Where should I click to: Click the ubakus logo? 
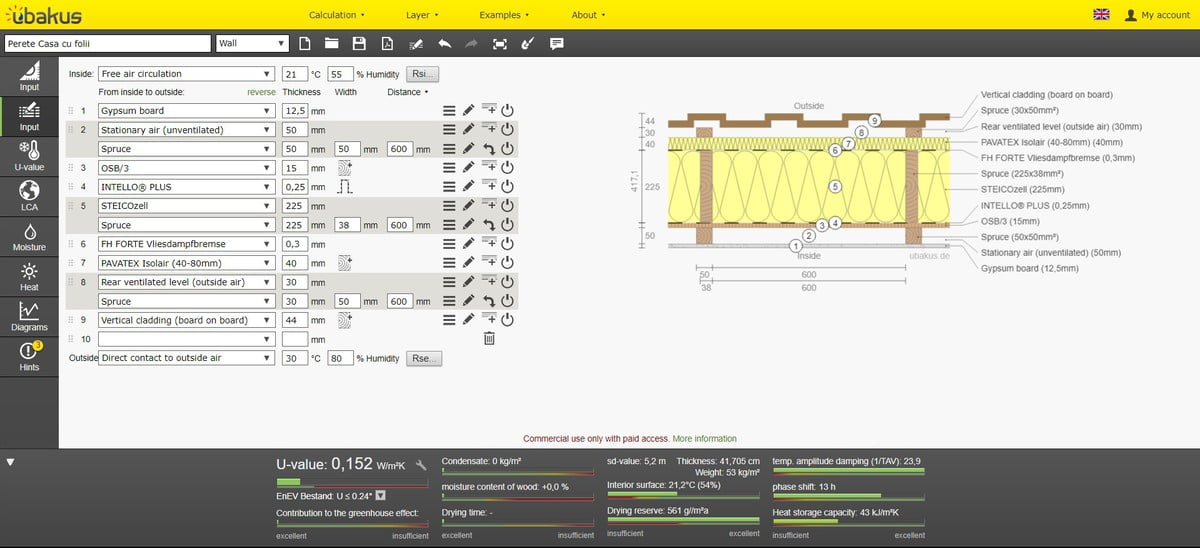click(44, 14)
